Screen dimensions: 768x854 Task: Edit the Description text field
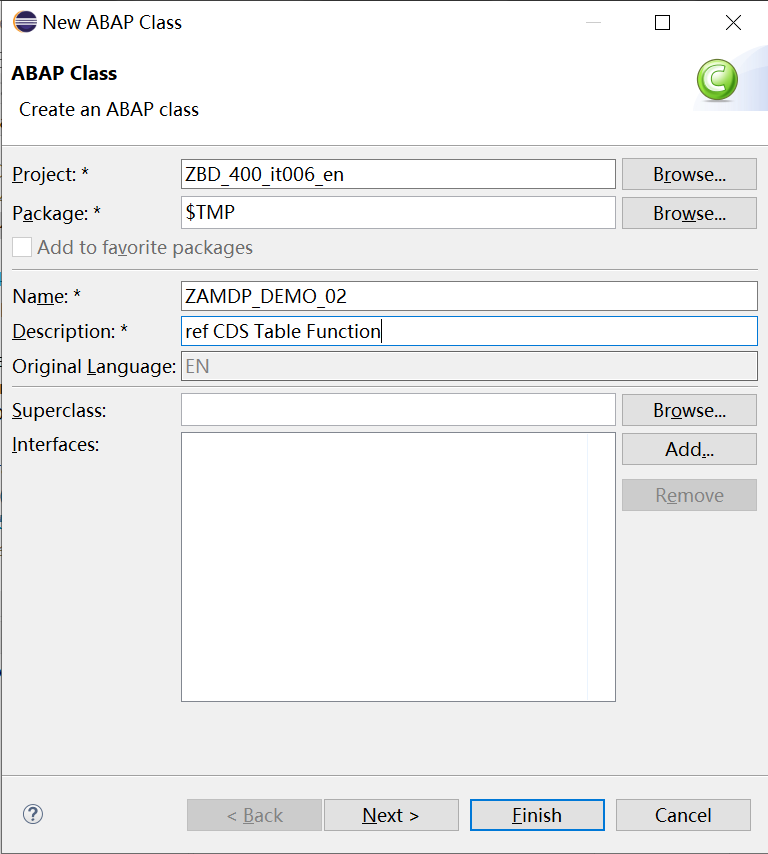[468, 331]
